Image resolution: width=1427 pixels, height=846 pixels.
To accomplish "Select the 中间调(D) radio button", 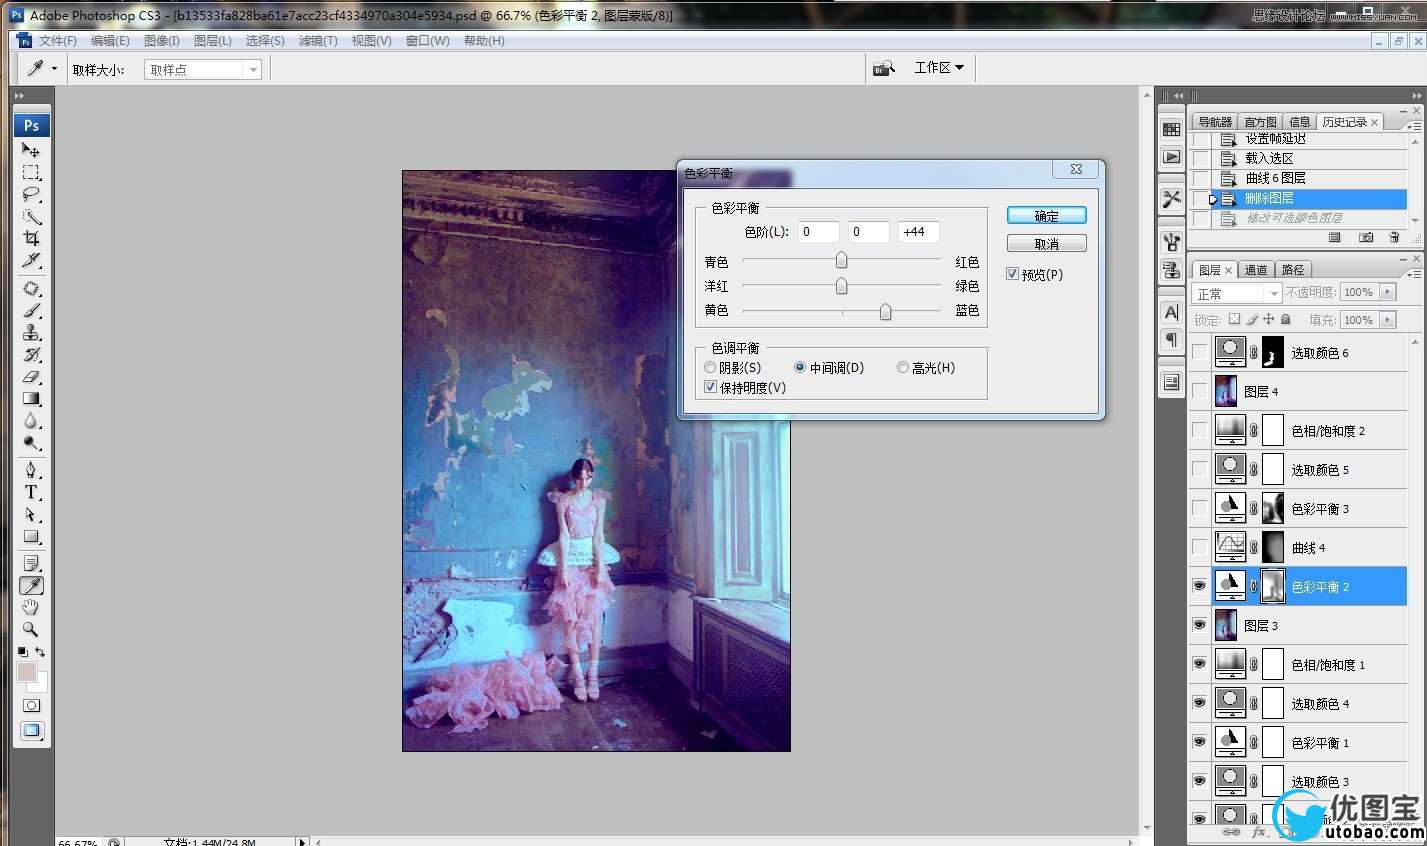I will coord(800,367).
